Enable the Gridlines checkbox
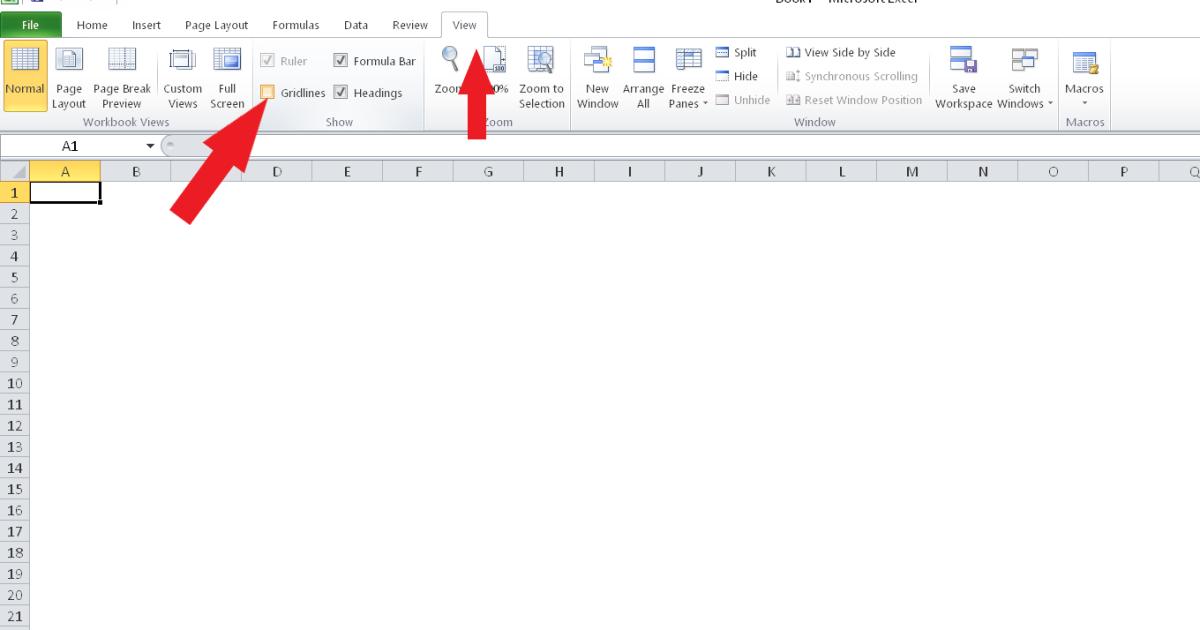The height and width of the screenshot is (630, 1200). [x=268, y=92]
